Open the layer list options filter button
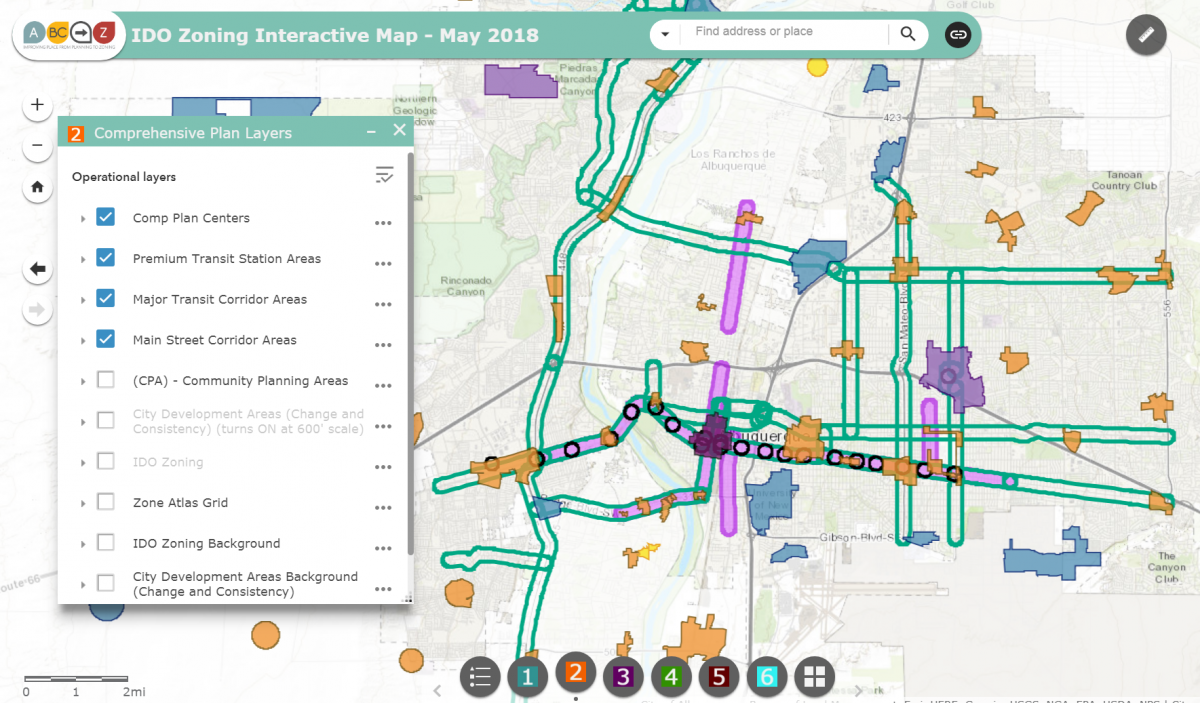 (x=384, y=175)
